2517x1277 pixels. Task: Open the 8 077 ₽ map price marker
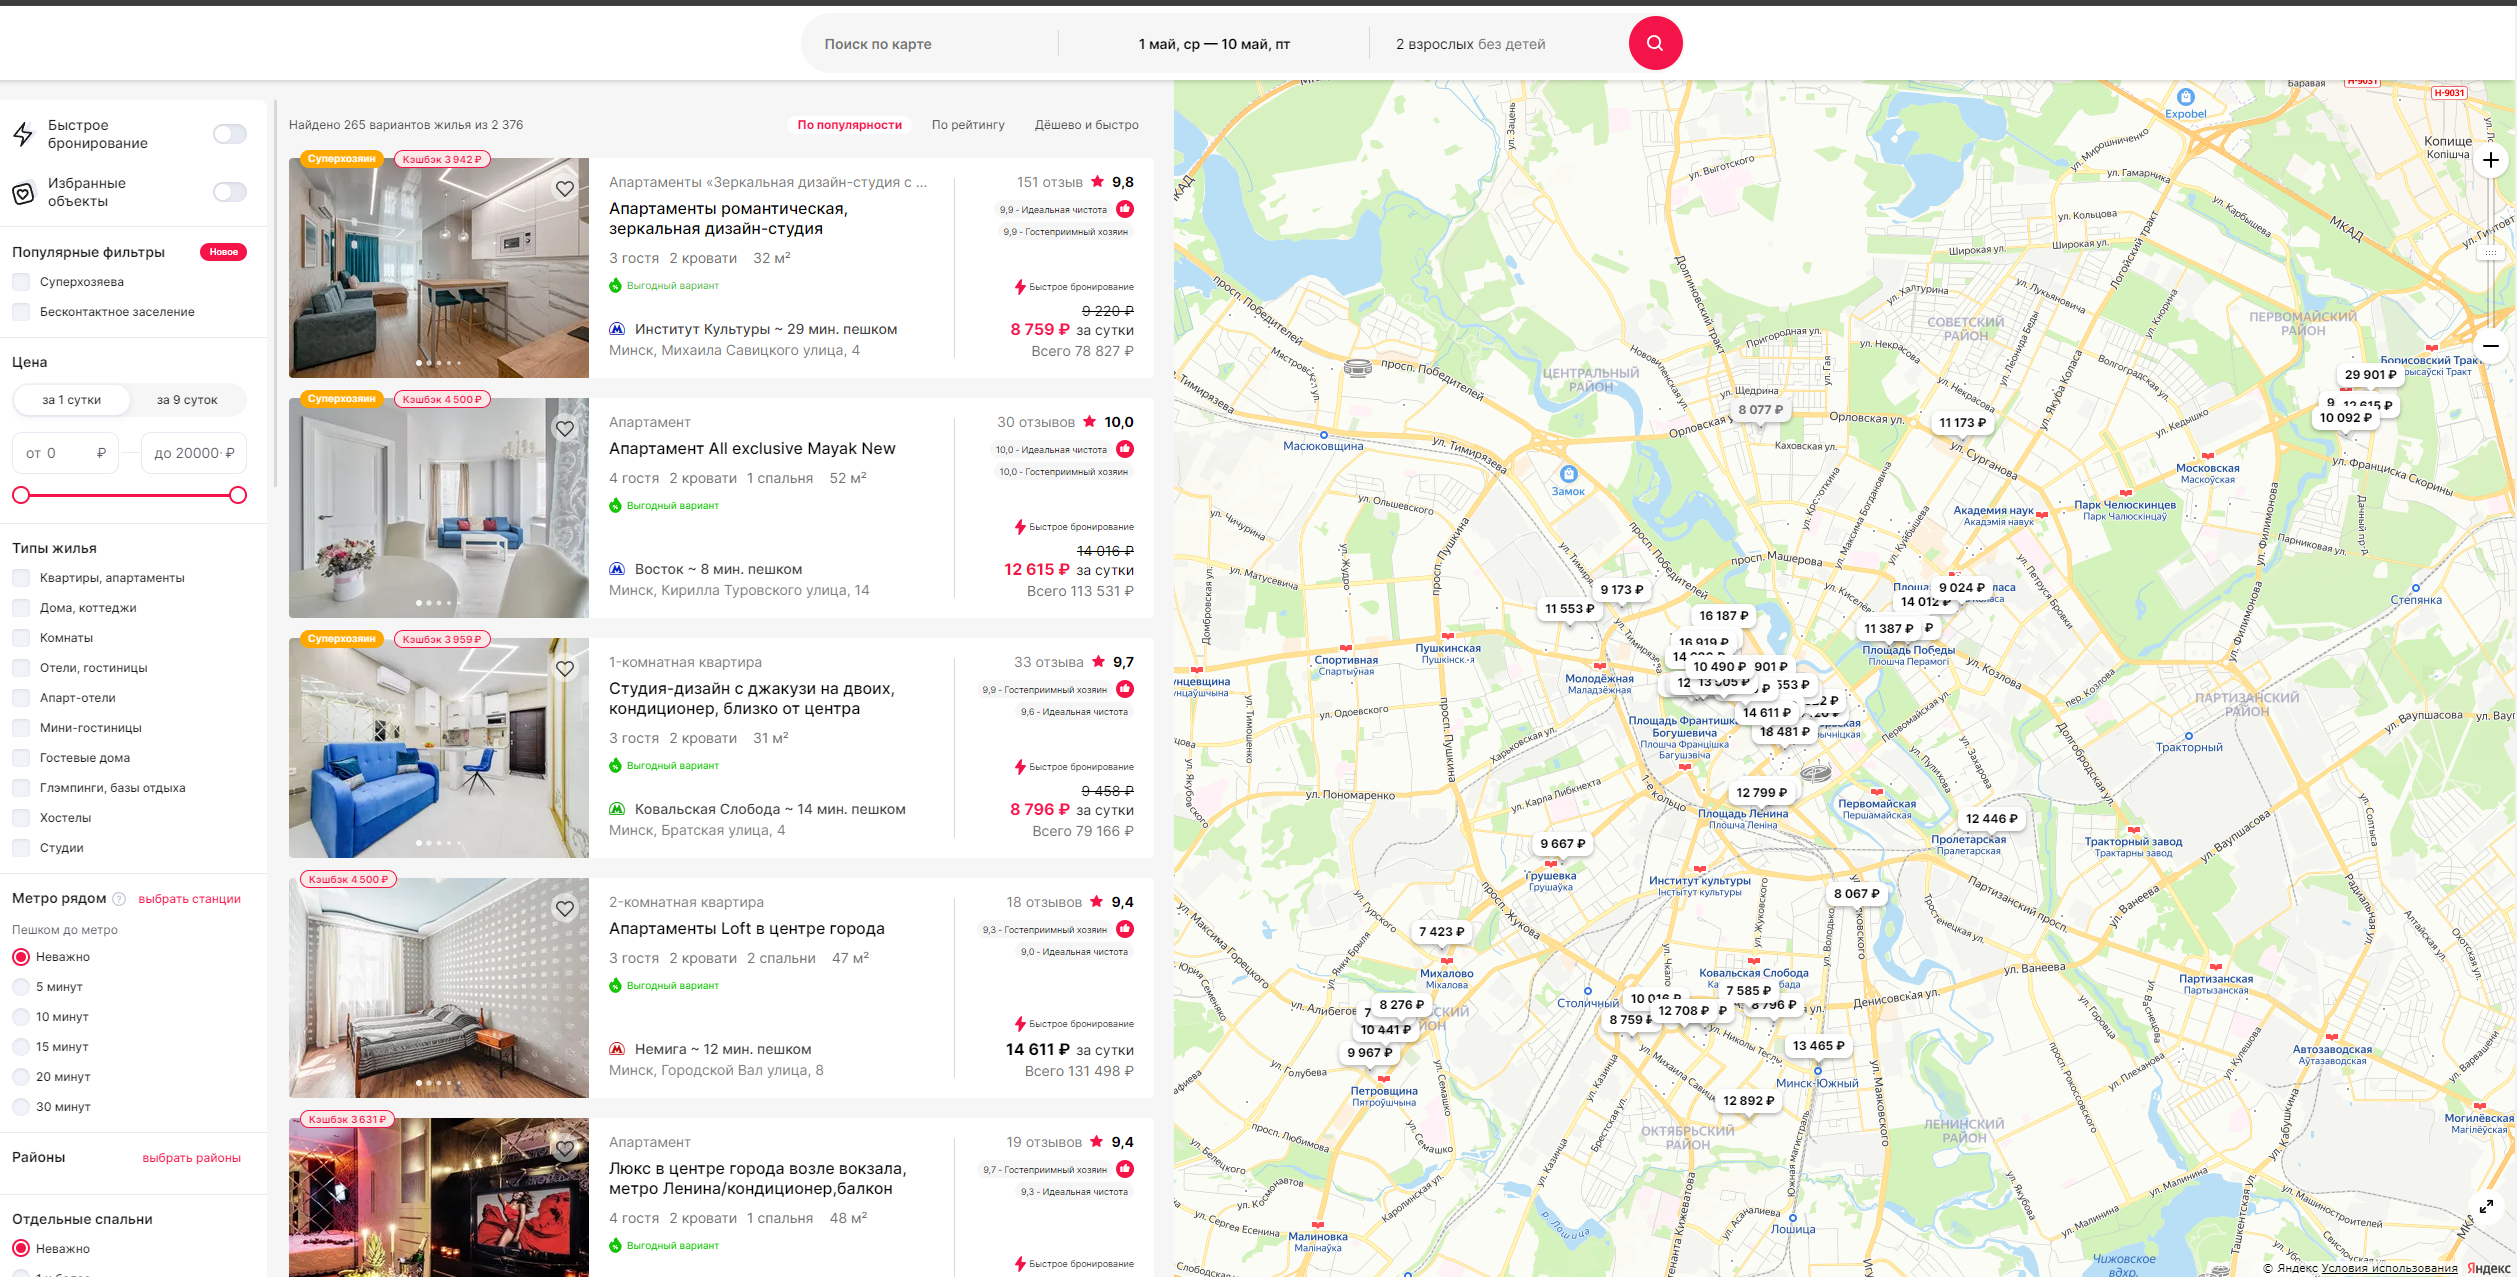pyautogui.click(x=1760, y=410)
